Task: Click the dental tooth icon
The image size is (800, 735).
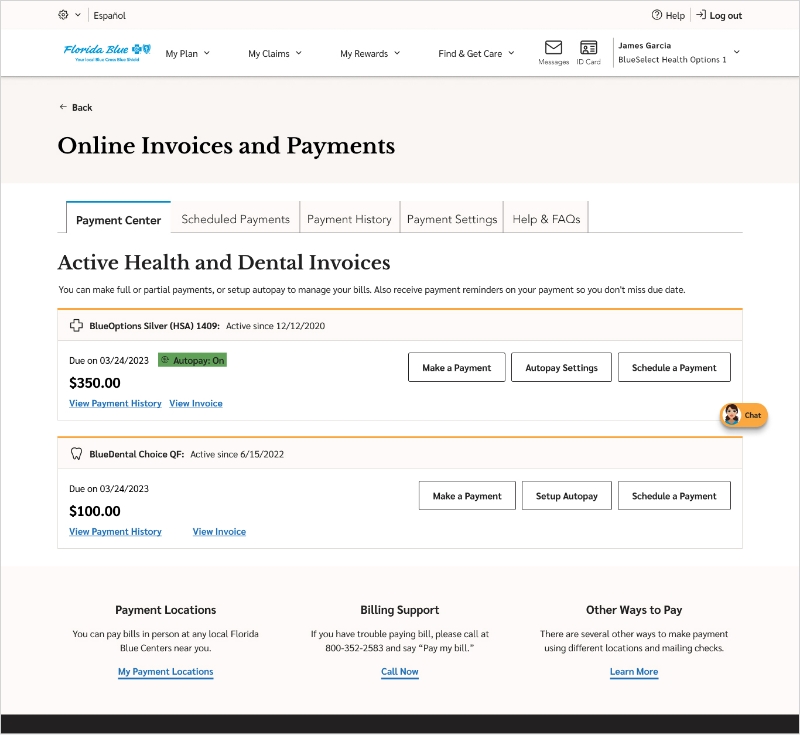Action: 76,453
